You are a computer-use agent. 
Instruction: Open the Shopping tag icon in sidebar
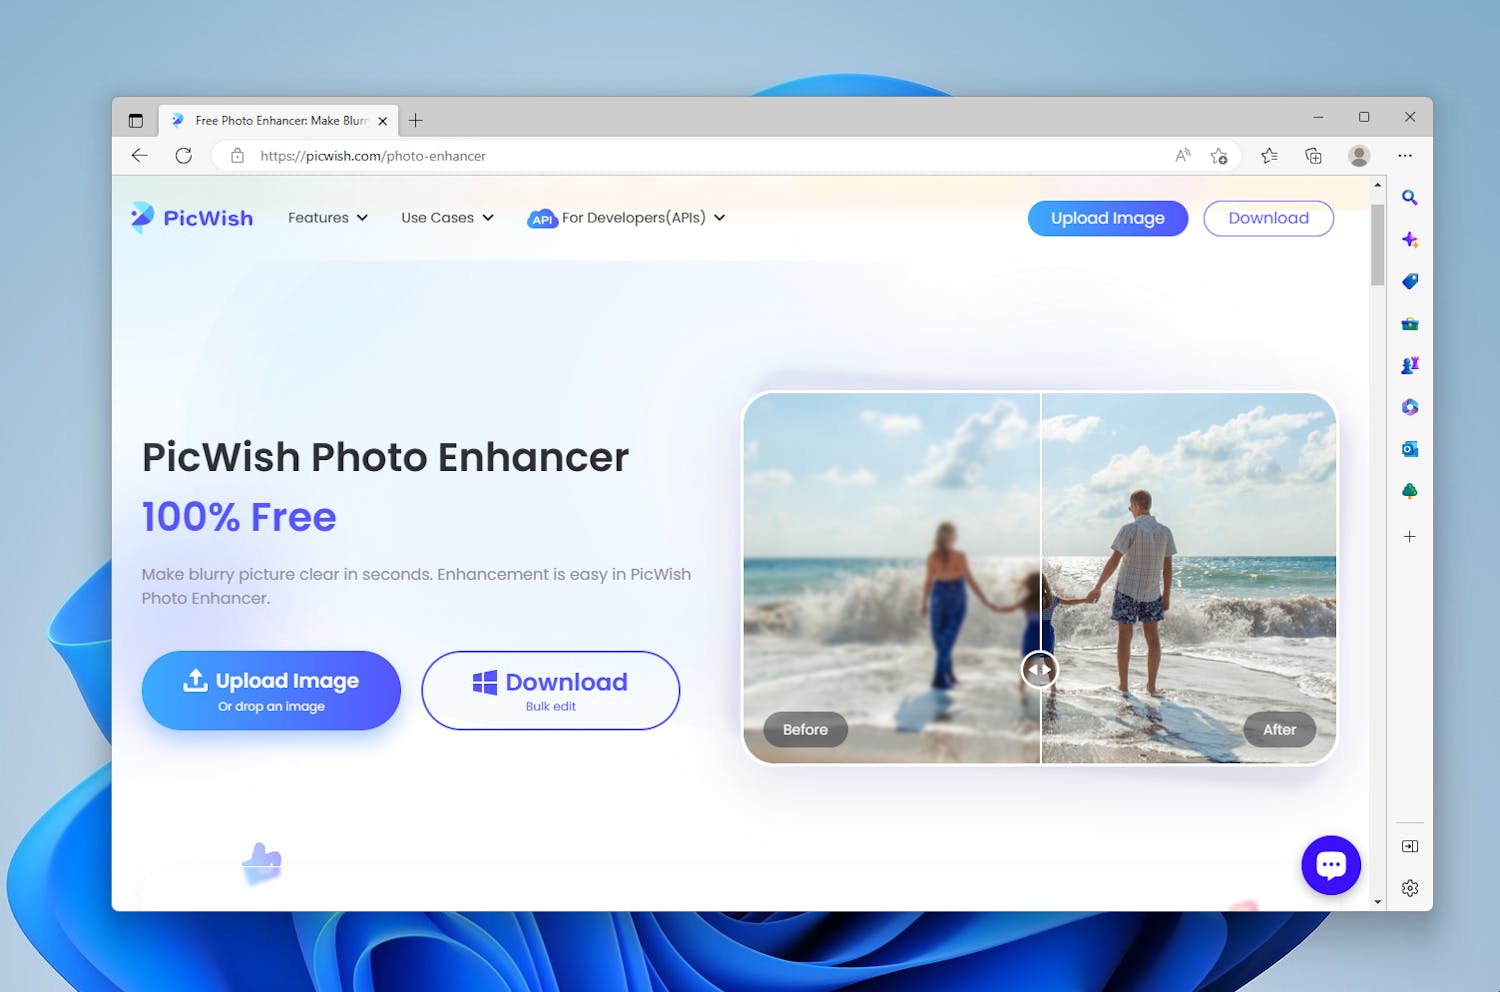click(1409, 282)
